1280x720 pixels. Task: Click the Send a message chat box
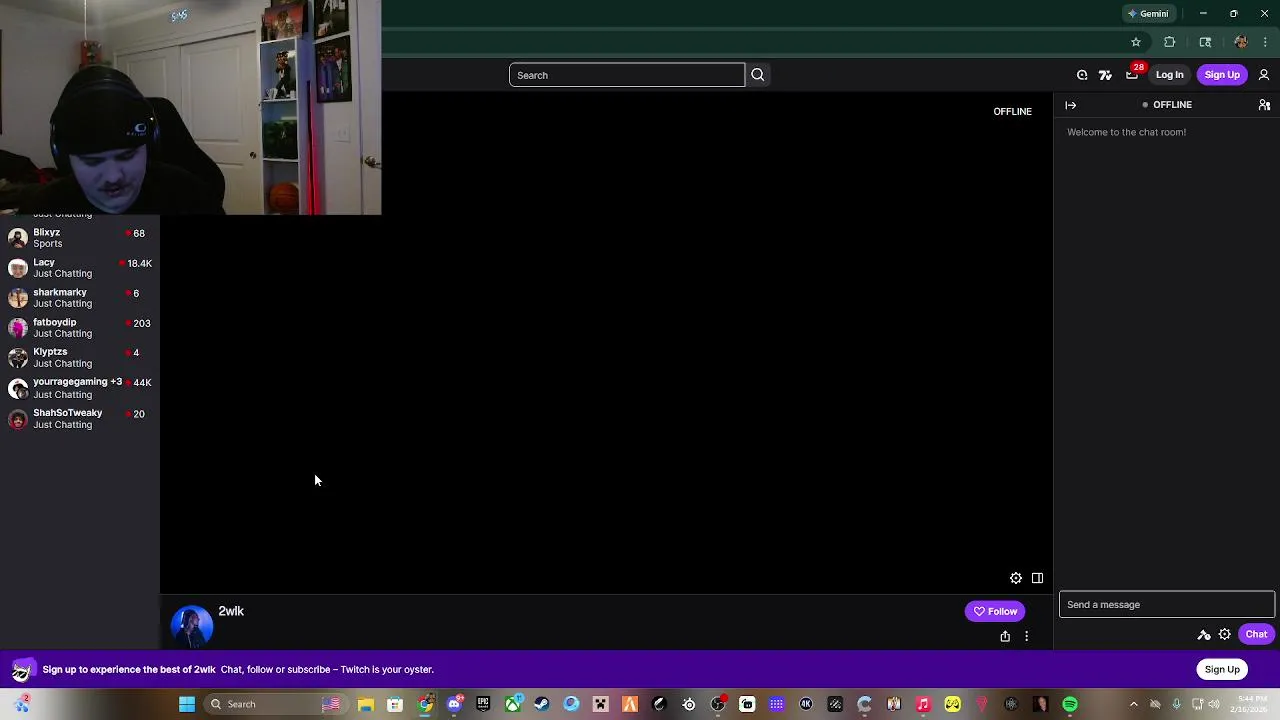pos(1167,604)
